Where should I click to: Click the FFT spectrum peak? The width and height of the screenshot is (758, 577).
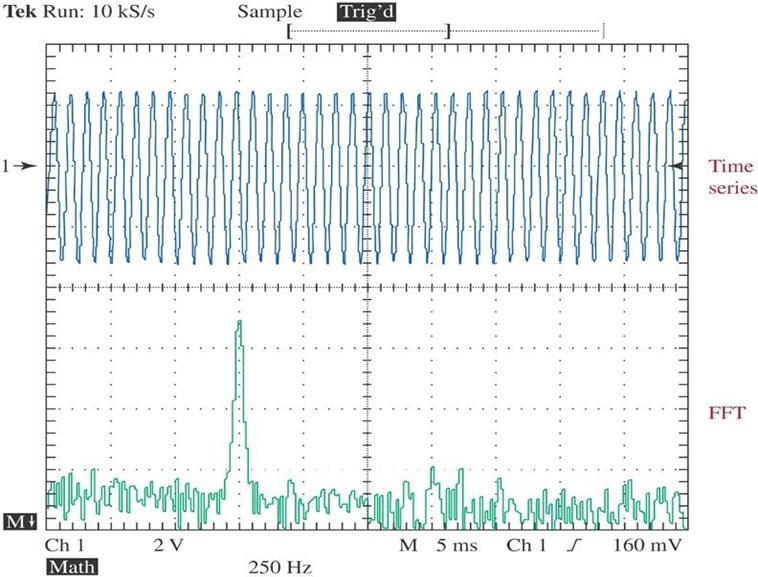[x=239, y=323]
